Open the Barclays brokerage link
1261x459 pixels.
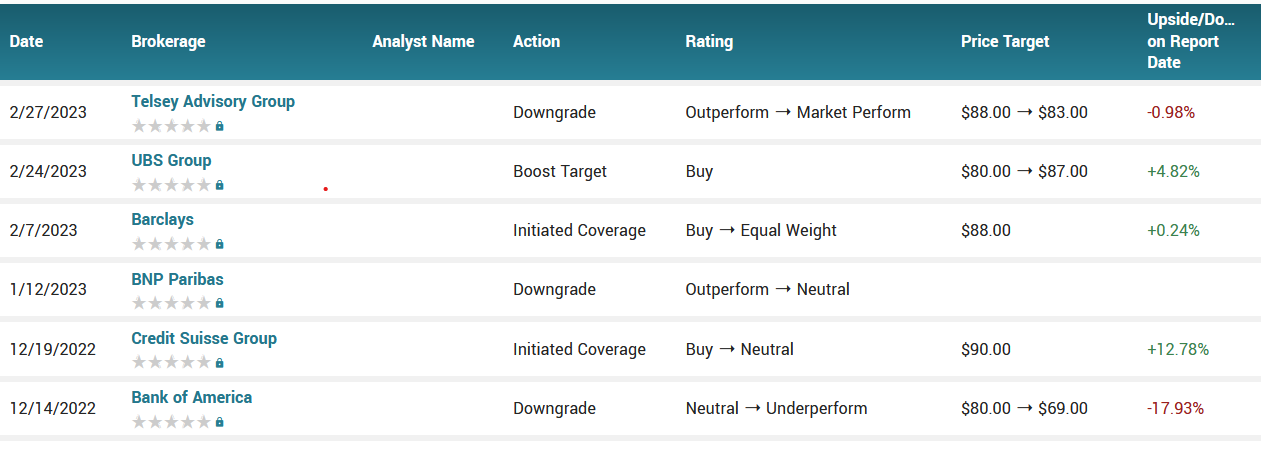[162, 220]
